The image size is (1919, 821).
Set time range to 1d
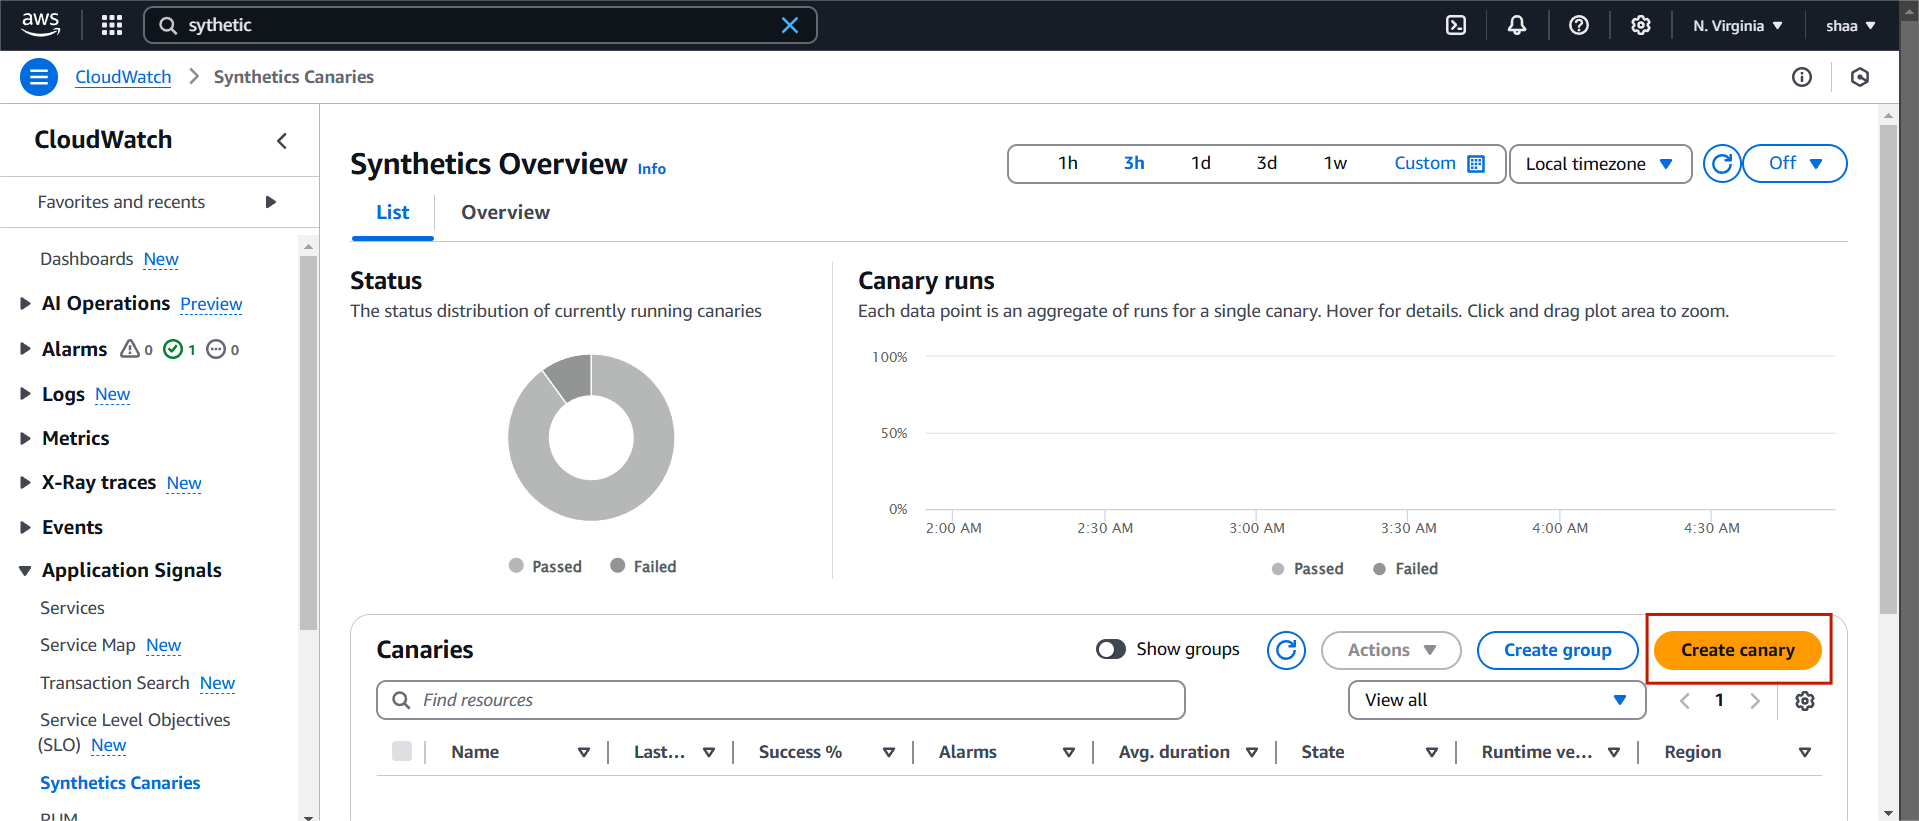[1201, 163]
